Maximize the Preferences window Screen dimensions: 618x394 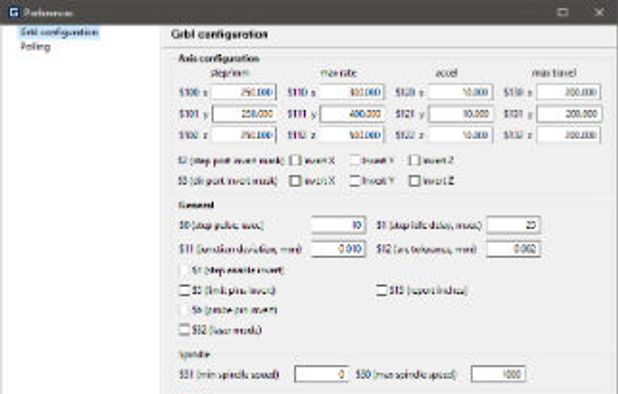pos(563,12)
